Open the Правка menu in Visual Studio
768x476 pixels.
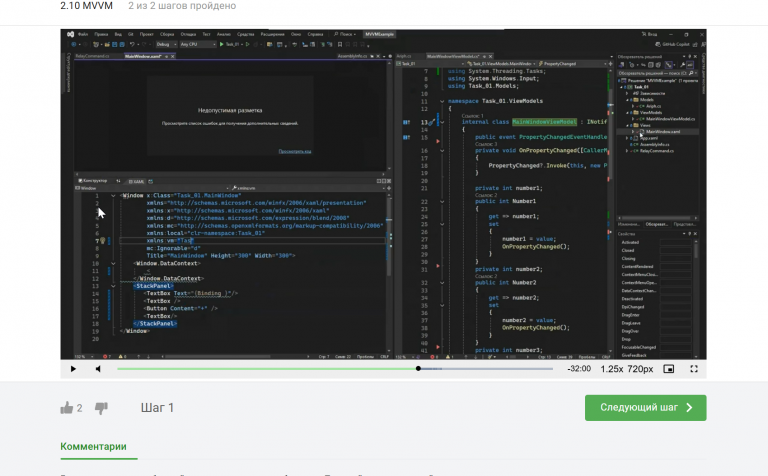coord(101,34)
